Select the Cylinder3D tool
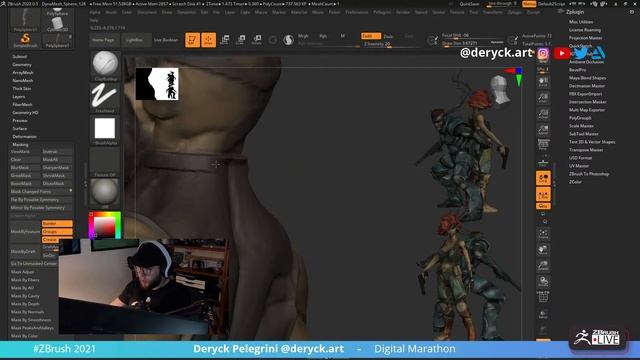 click(57, 24)
